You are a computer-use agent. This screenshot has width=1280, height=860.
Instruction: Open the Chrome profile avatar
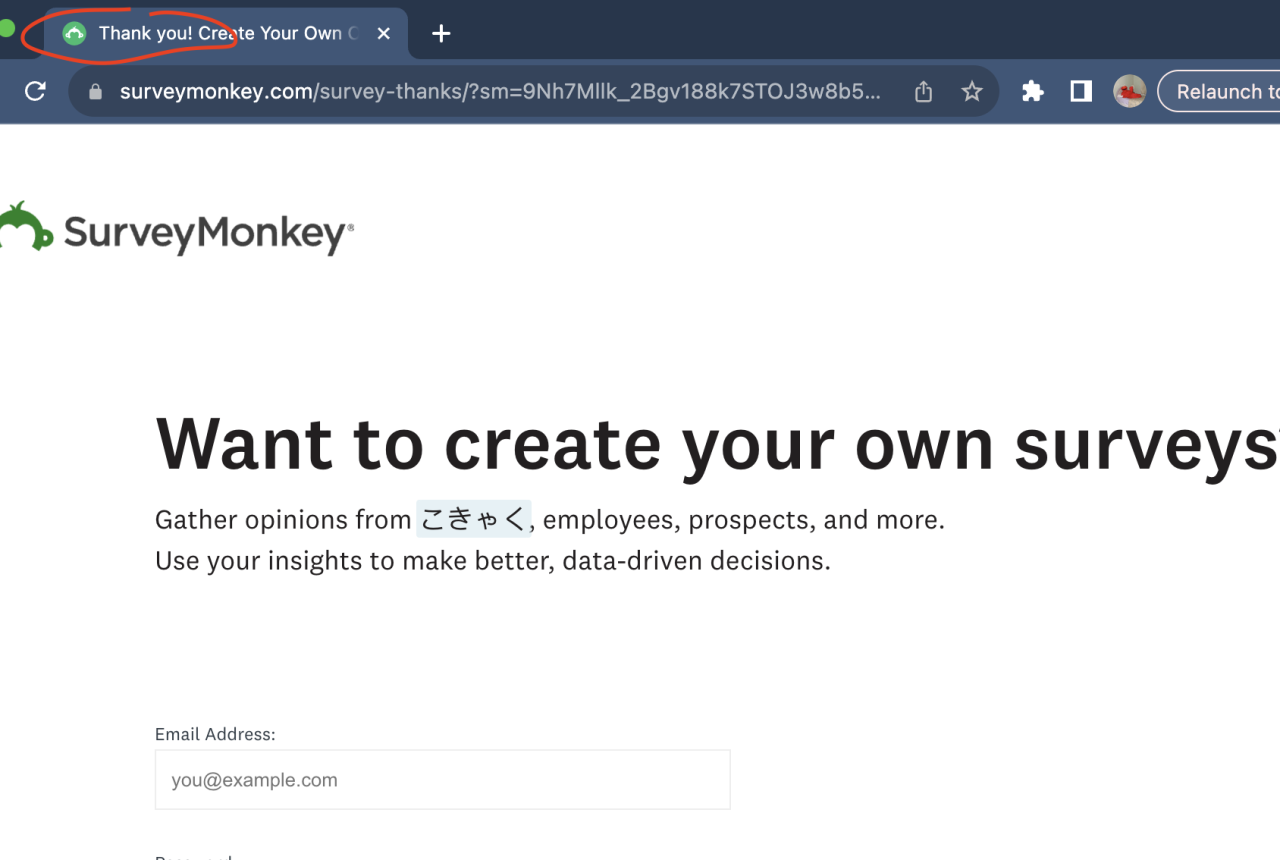click(1130, 92)
